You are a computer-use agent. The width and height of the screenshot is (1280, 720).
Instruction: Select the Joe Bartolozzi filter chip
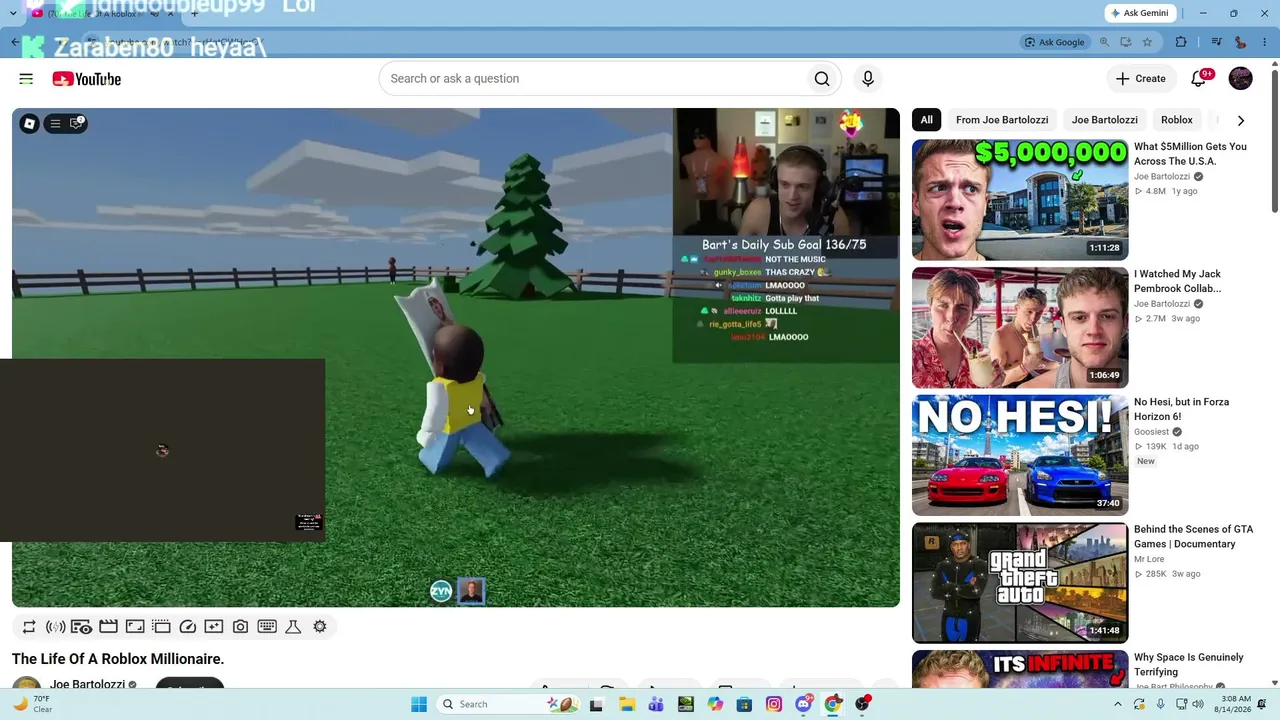[1105, 120]
